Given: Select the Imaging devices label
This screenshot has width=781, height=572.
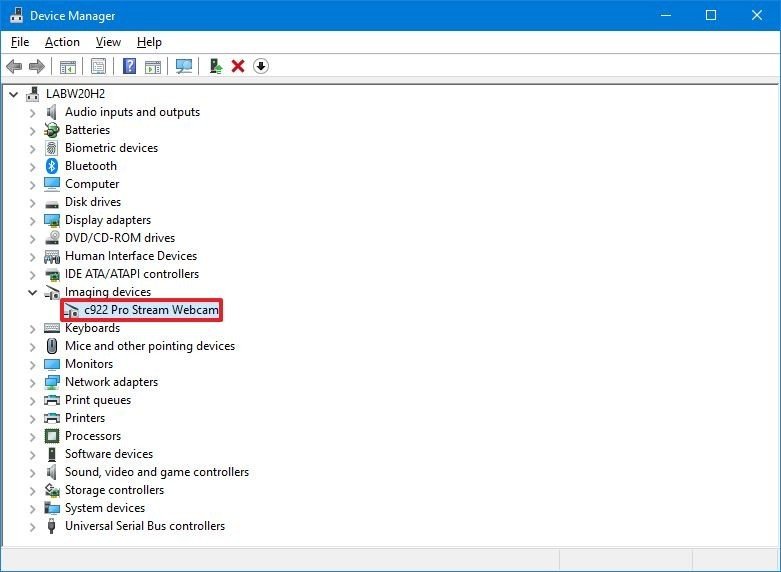Looking at the screenshot, I should click(108, 292).
